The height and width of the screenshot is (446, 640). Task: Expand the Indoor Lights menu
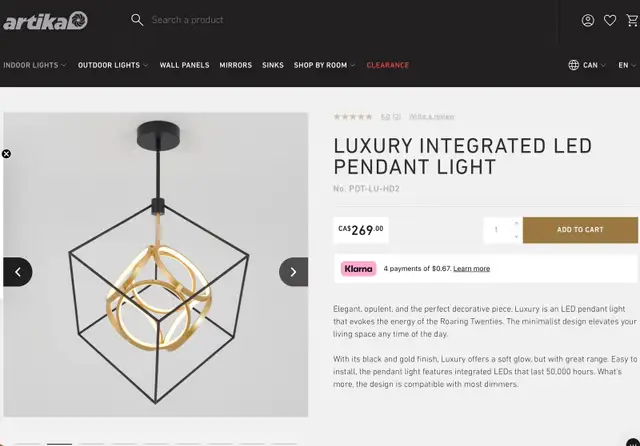pos(34,65)
